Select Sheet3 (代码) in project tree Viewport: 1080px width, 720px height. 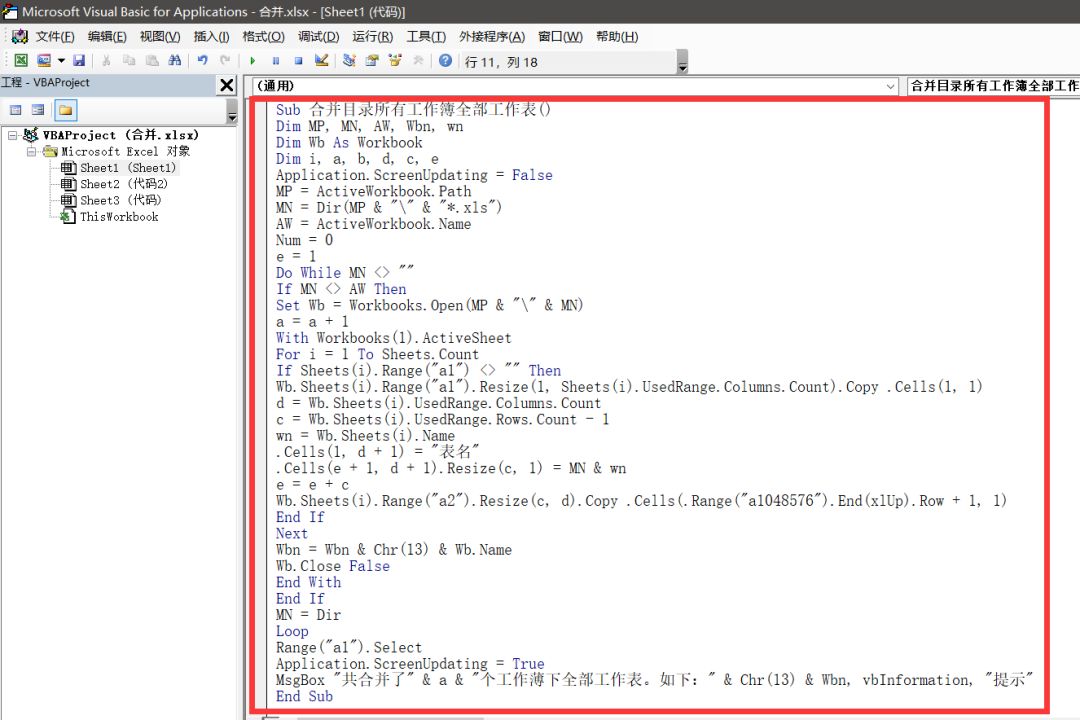tap(121, 200)
